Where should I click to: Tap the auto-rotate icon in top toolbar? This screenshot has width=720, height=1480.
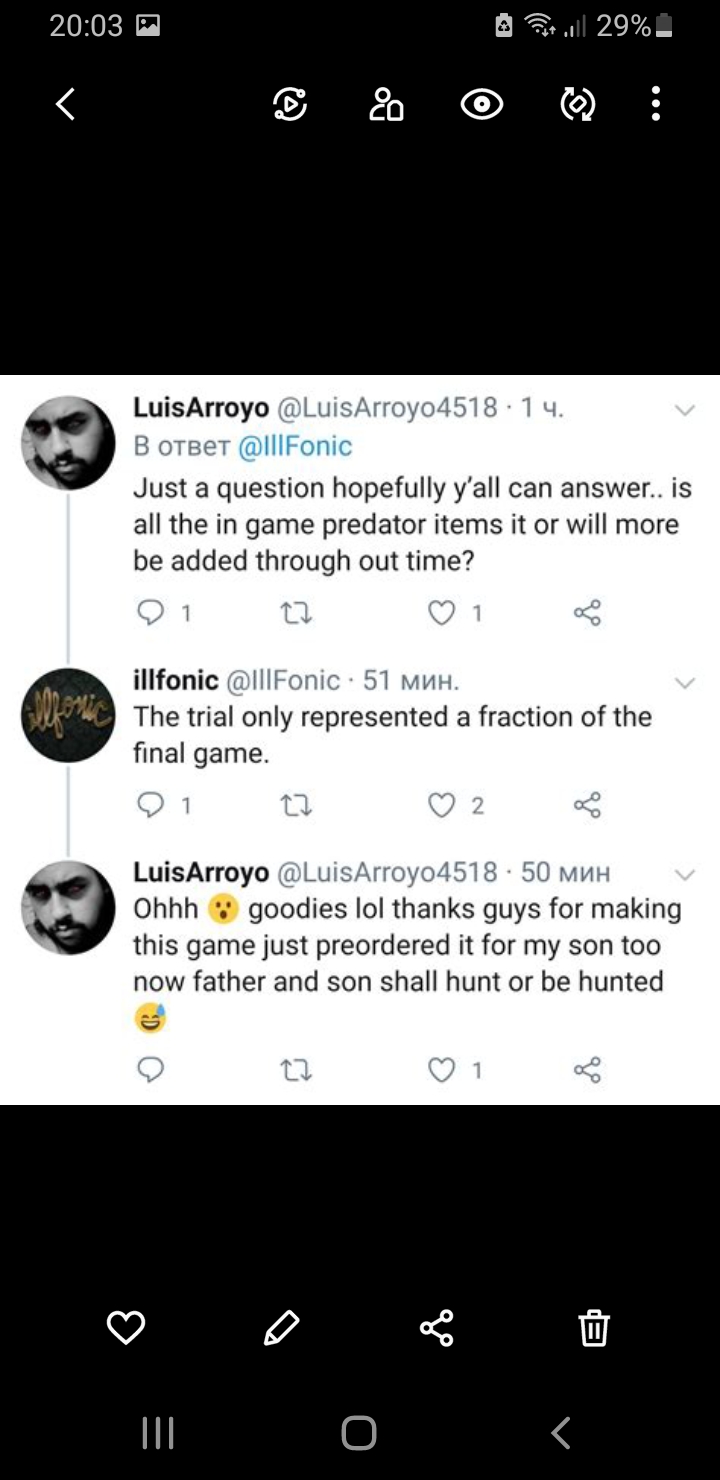578,104
